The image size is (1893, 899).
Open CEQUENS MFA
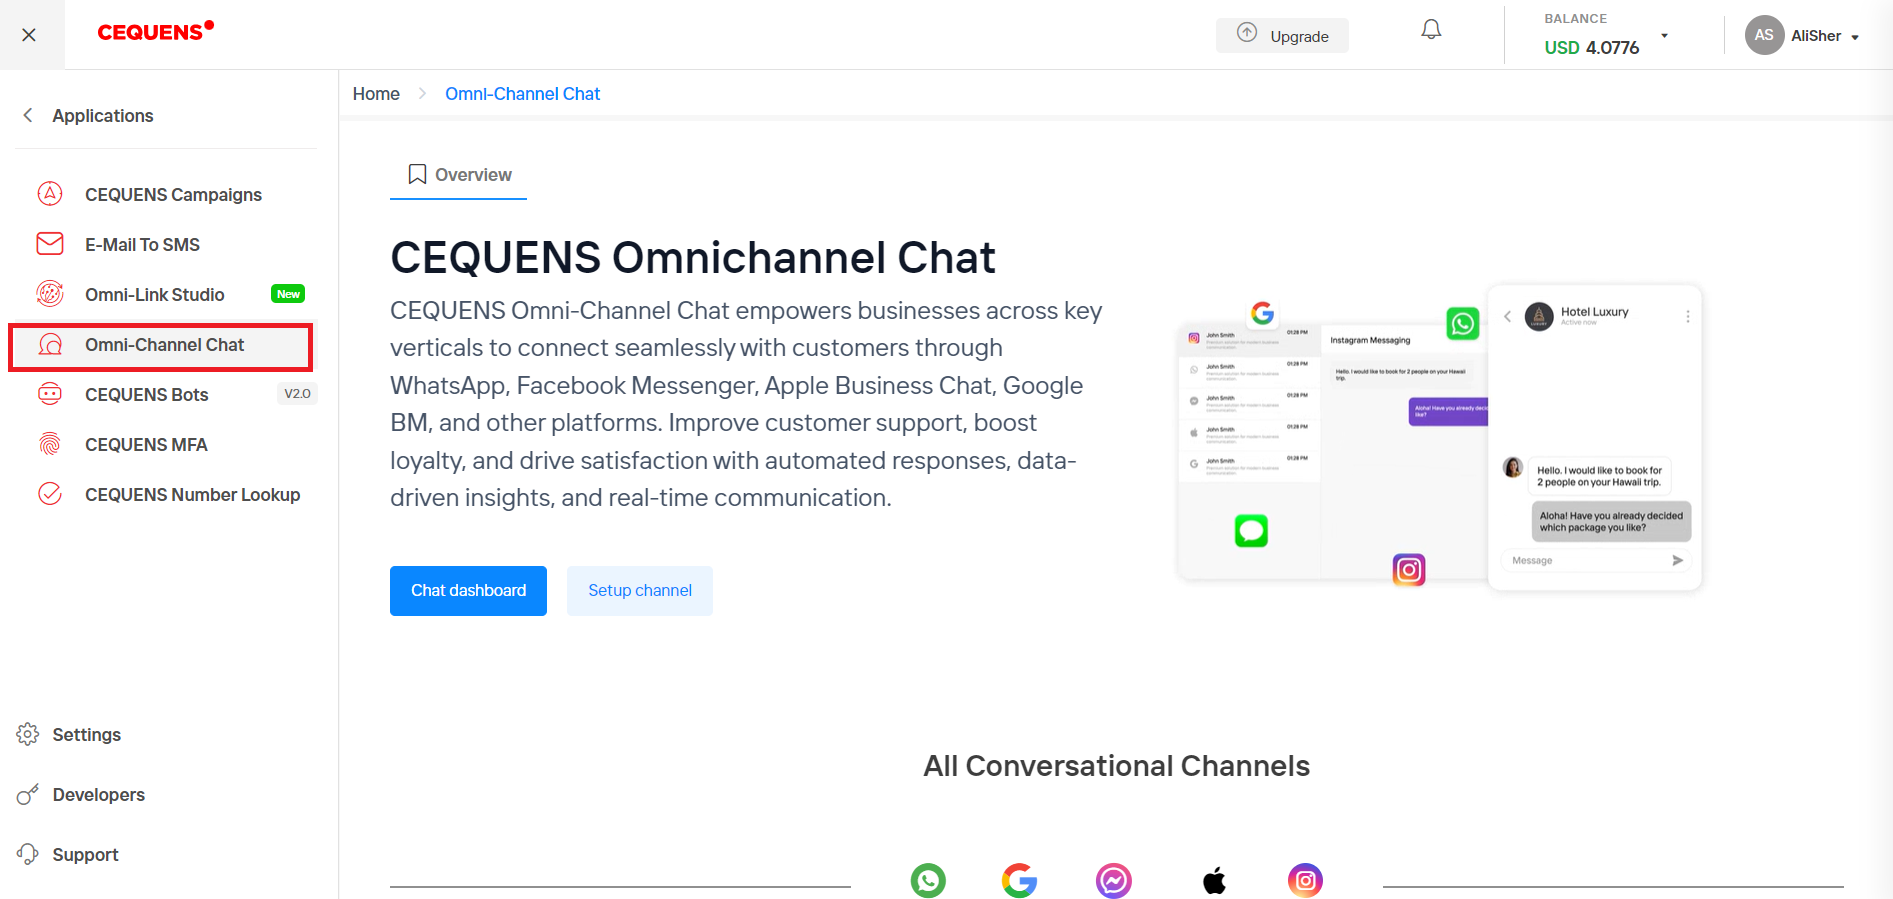coord(146,444)
